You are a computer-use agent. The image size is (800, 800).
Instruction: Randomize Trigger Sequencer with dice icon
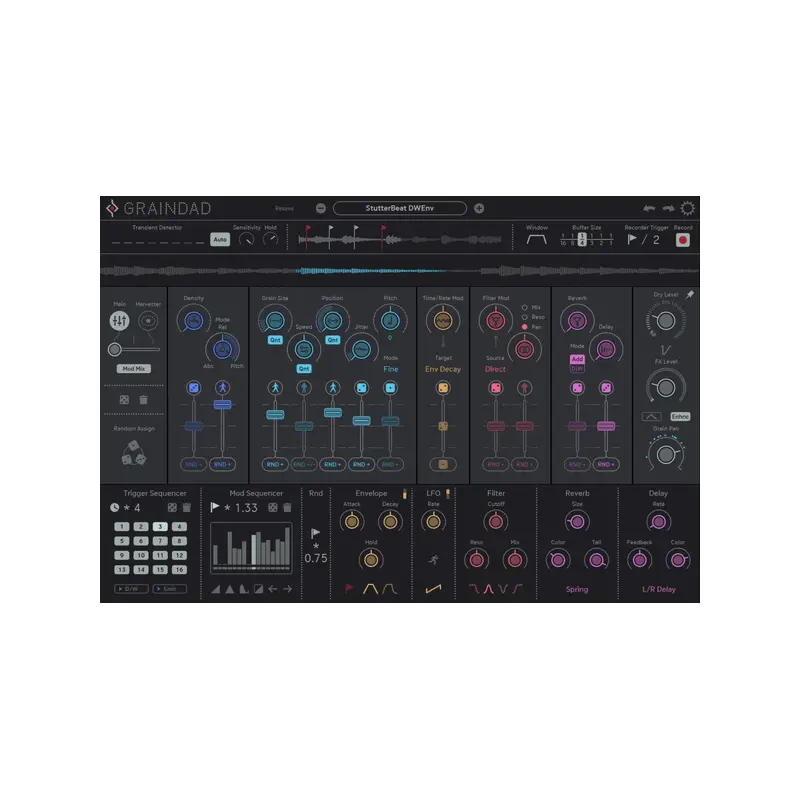point(172,508)
